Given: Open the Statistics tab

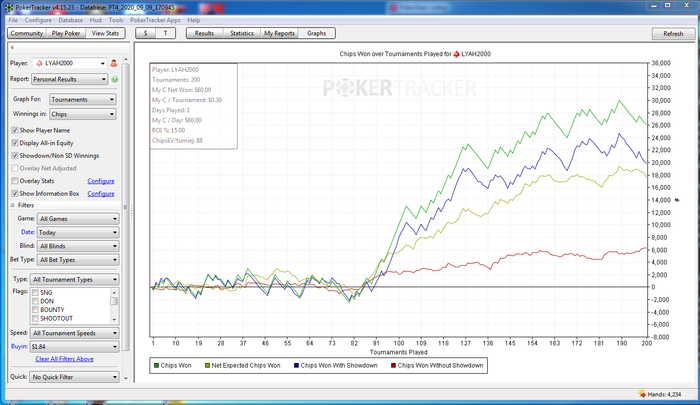Looking at the screenshot, I should (242, 33).
